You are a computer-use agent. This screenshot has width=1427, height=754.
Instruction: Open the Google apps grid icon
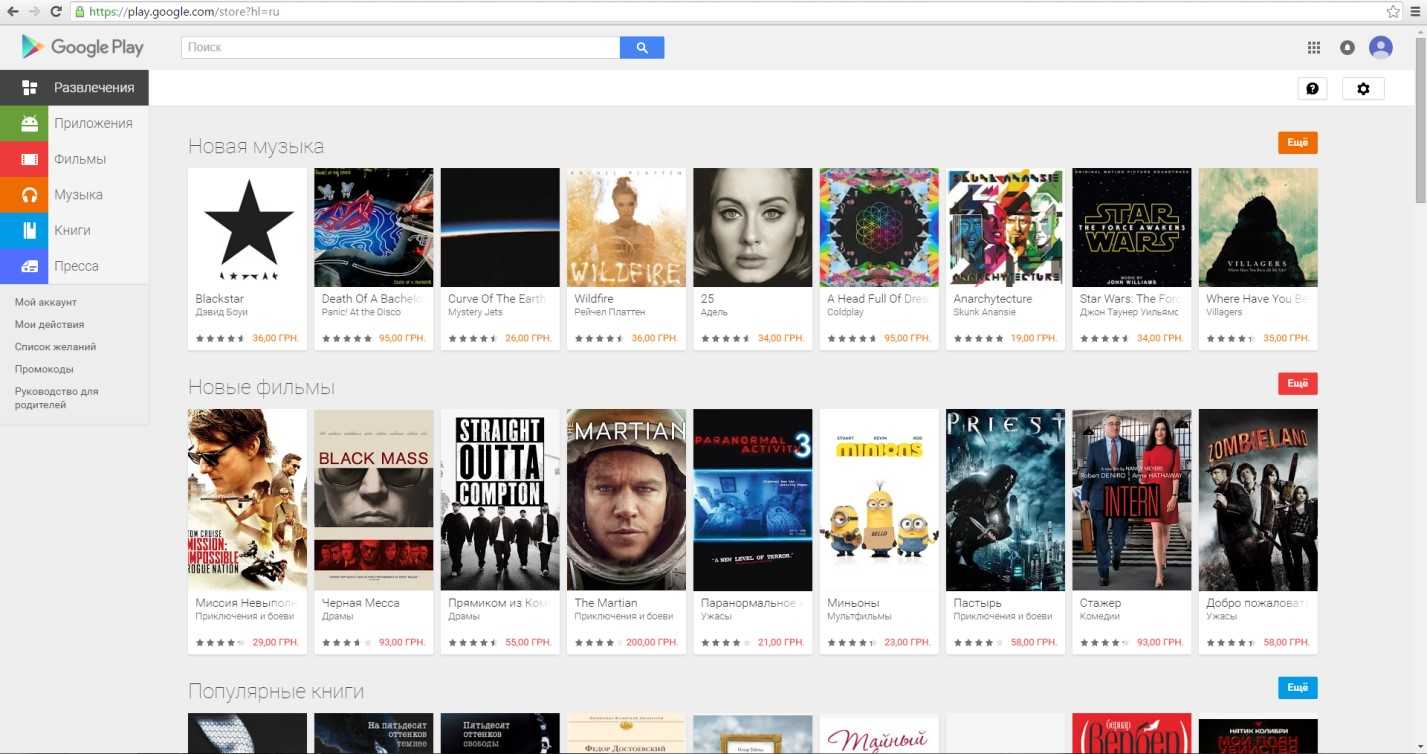pos(1314,47)
